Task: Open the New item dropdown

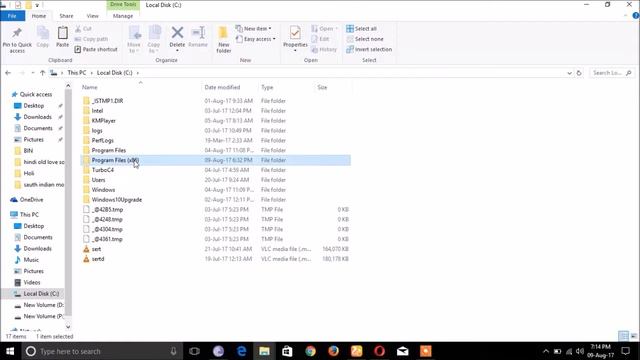Action: (x=253, y=29)
